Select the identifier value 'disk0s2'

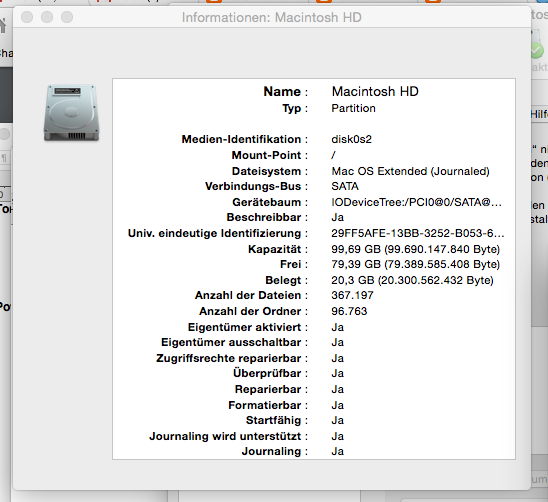(x=351, y=139)
